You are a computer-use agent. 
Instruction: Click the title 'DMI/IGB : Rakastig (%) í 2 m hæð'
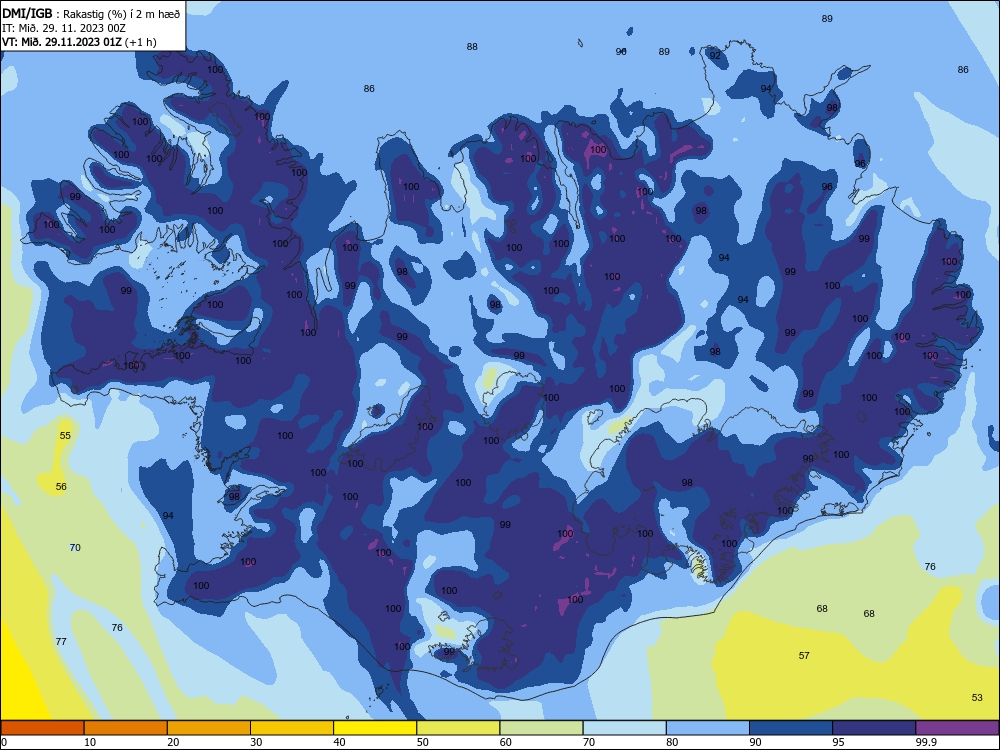[x=91, y=13]
